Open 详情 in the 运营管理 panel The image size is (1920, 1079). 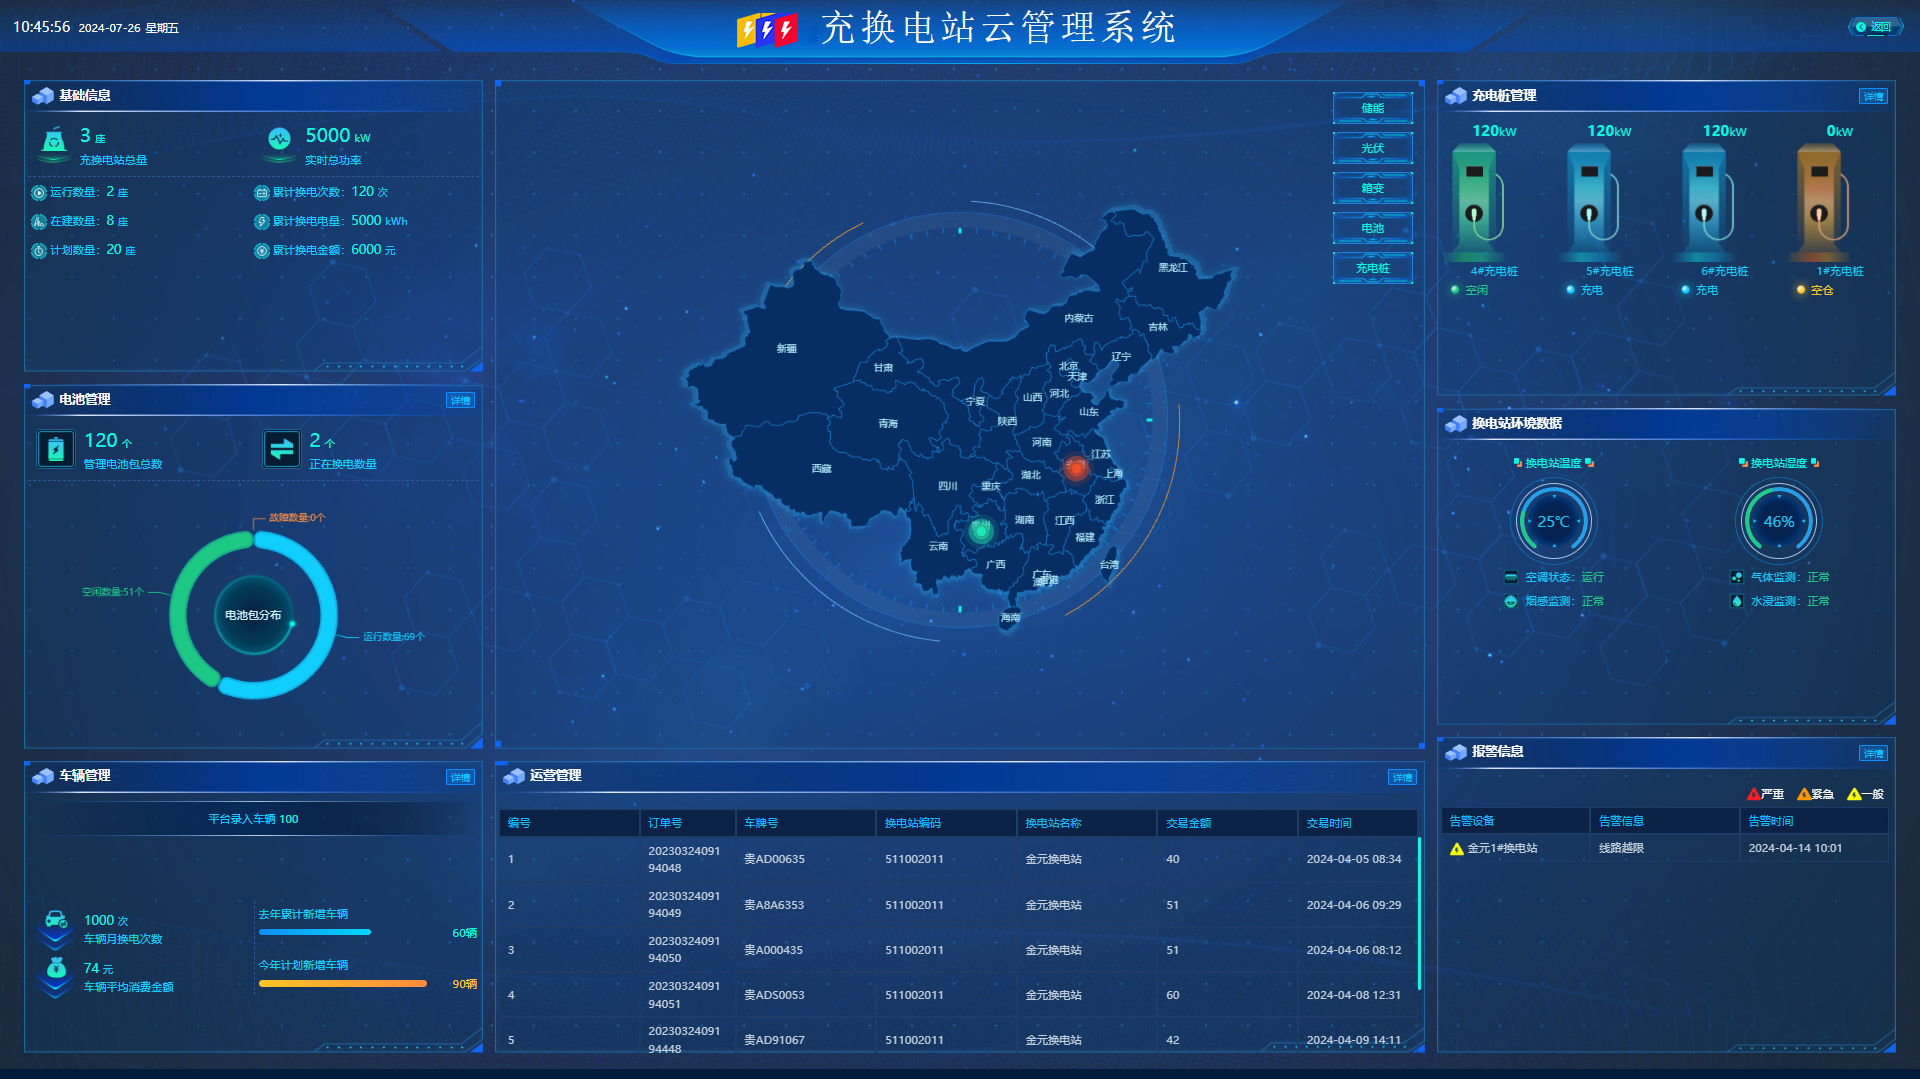pyautogui.click(x=1402, y=778)
